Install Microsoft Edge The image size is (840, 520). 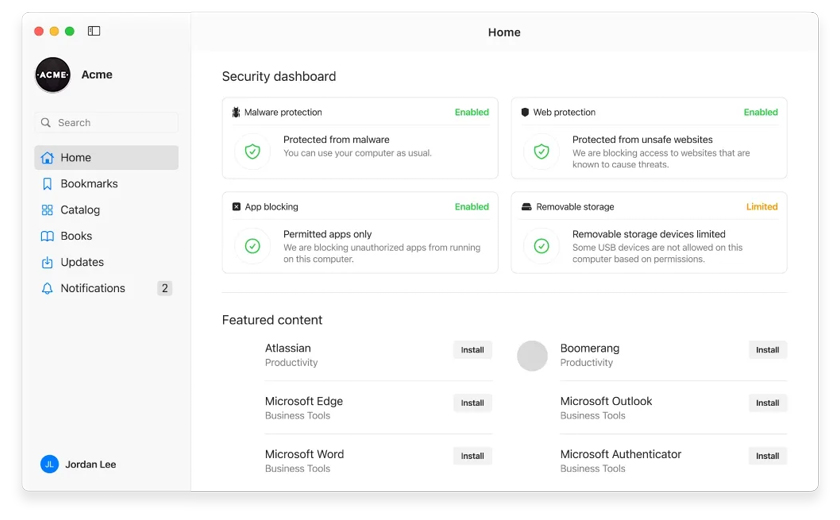pos(472,403)
